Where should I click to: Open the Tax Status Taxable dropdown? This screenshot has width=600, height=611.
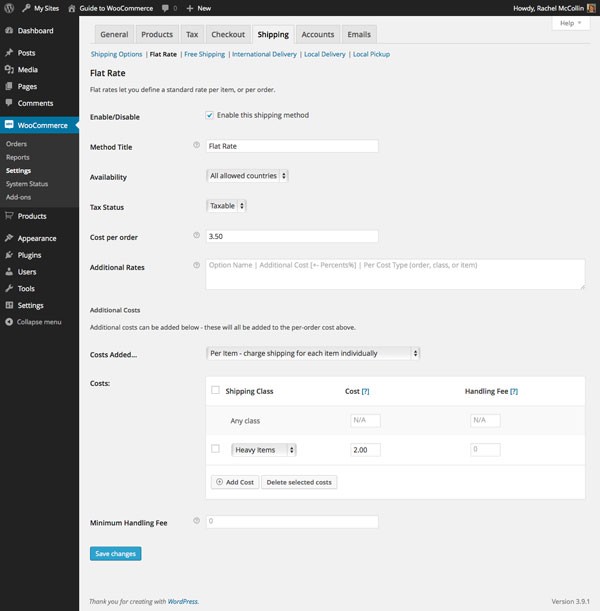click(x=226, y=206)
